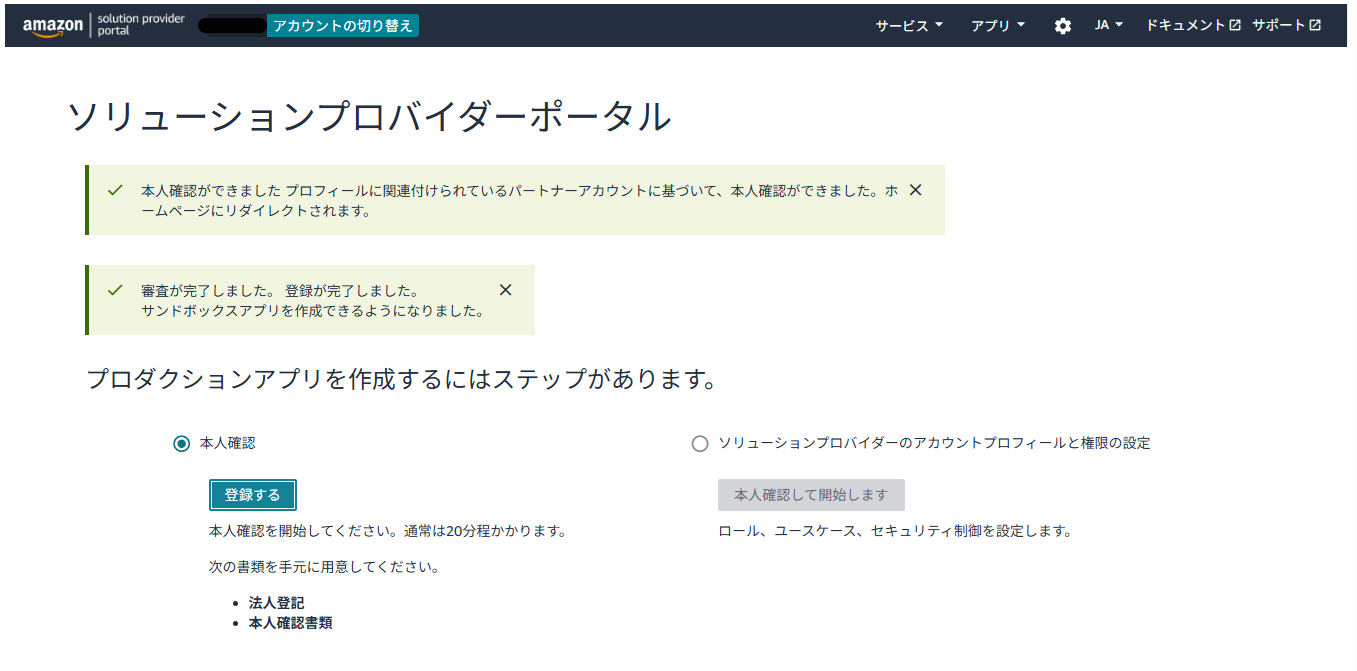This screenshot has width=1357, height=671.
Task: Open the アプリ dropdown menu
Action: (998, 26)
